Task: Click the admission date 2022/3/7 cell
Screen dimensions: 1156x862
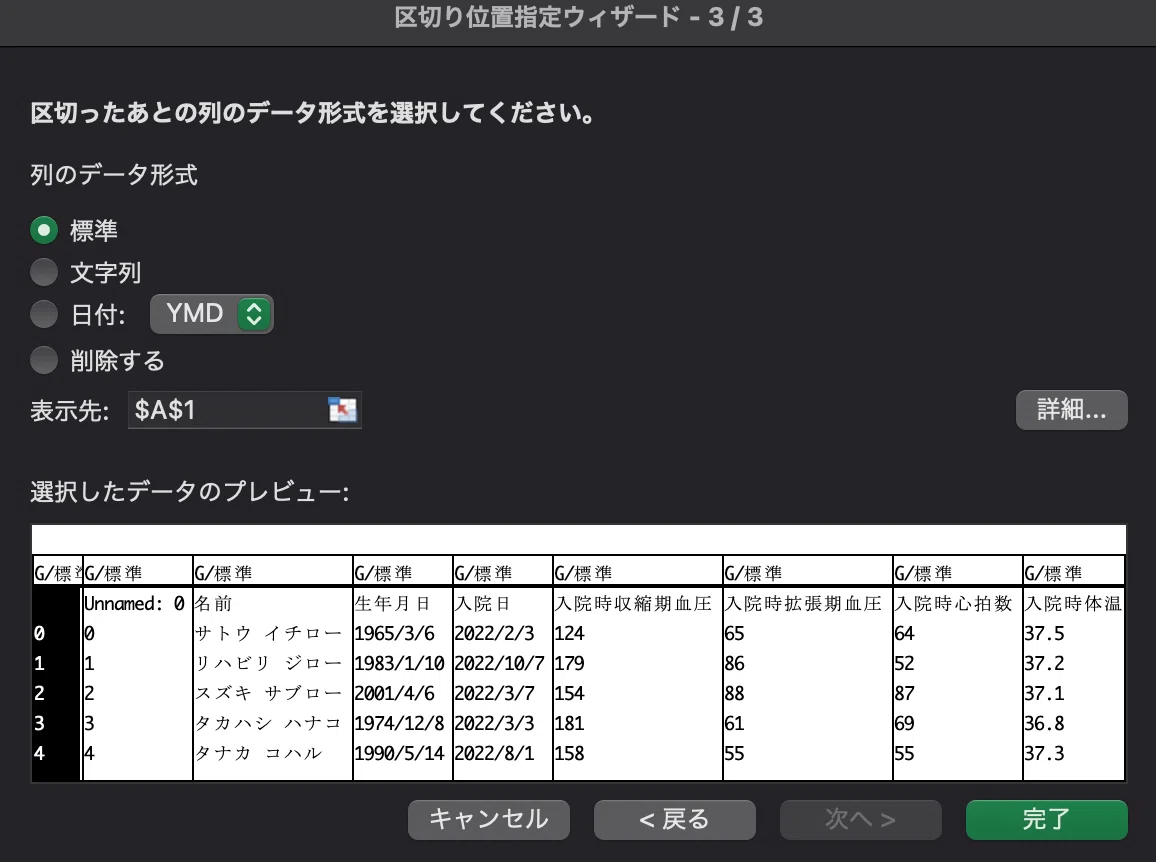Action: (495, 693)
